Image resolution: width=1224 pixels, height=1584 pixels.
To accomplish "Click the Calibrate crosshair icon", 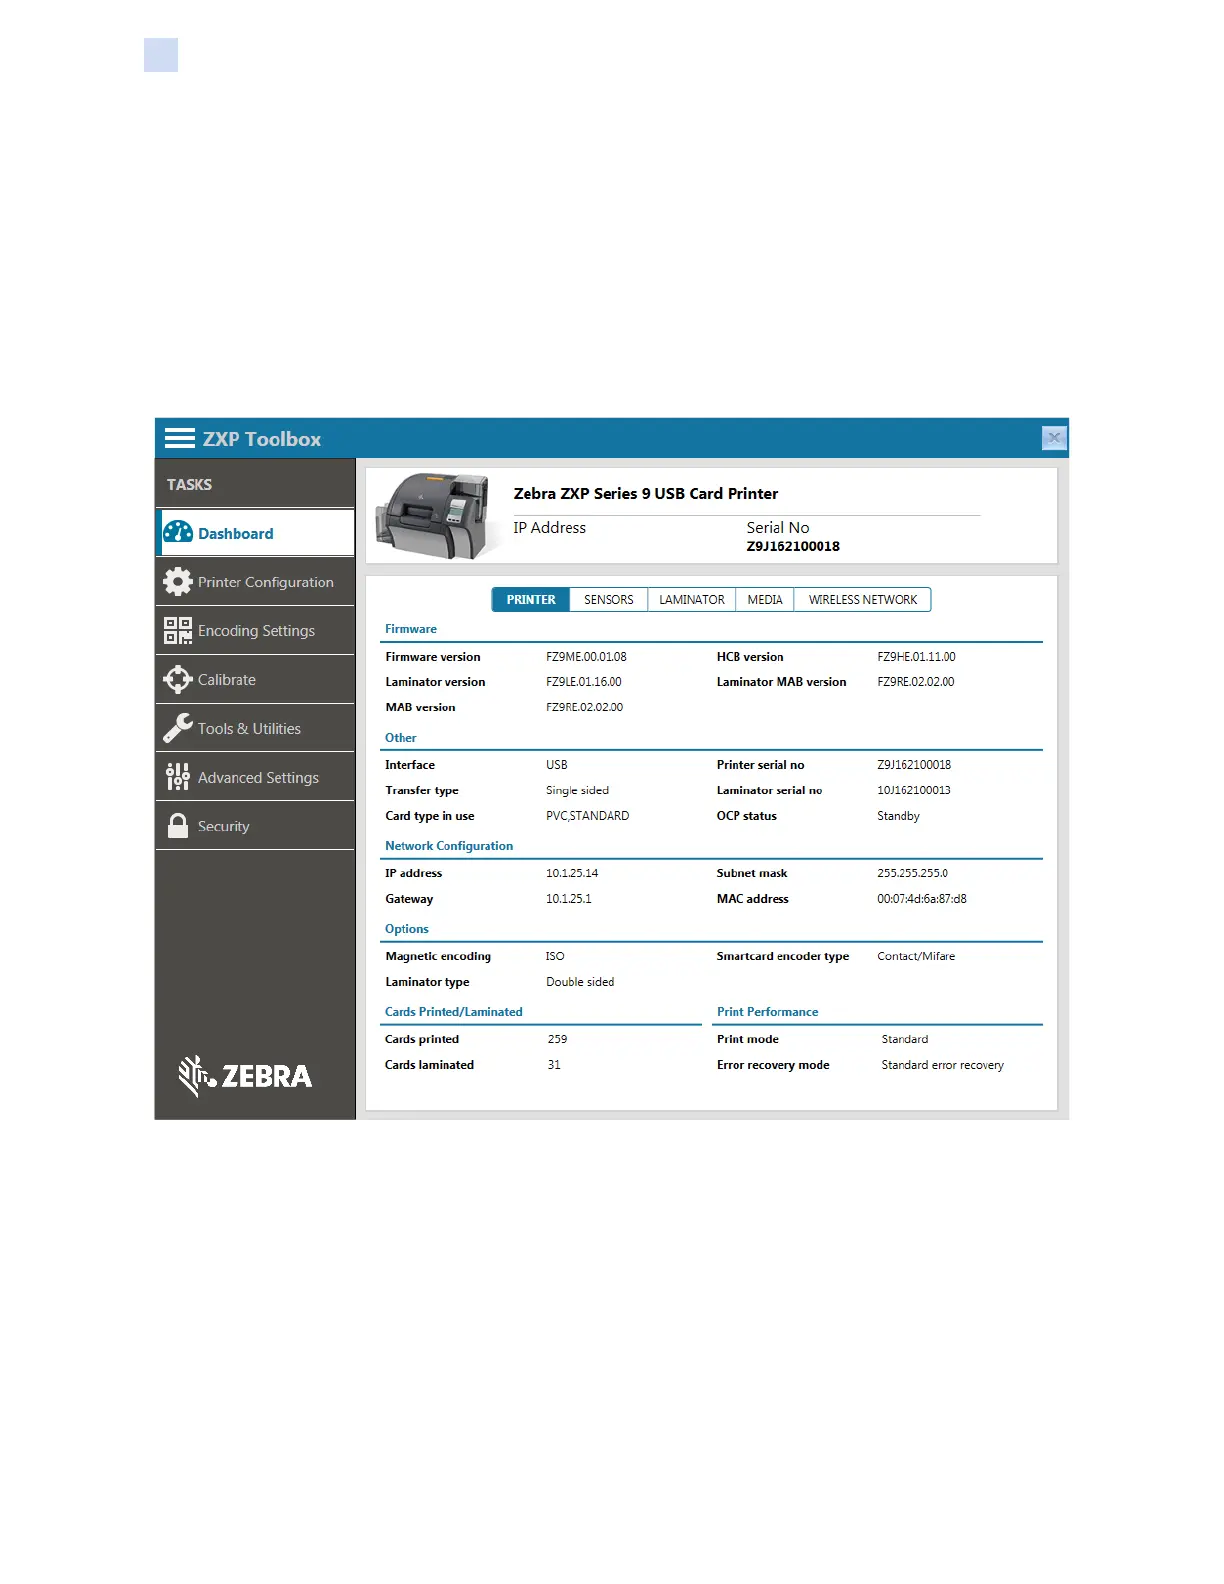I will pyautogui.click(x=178, y=680).
